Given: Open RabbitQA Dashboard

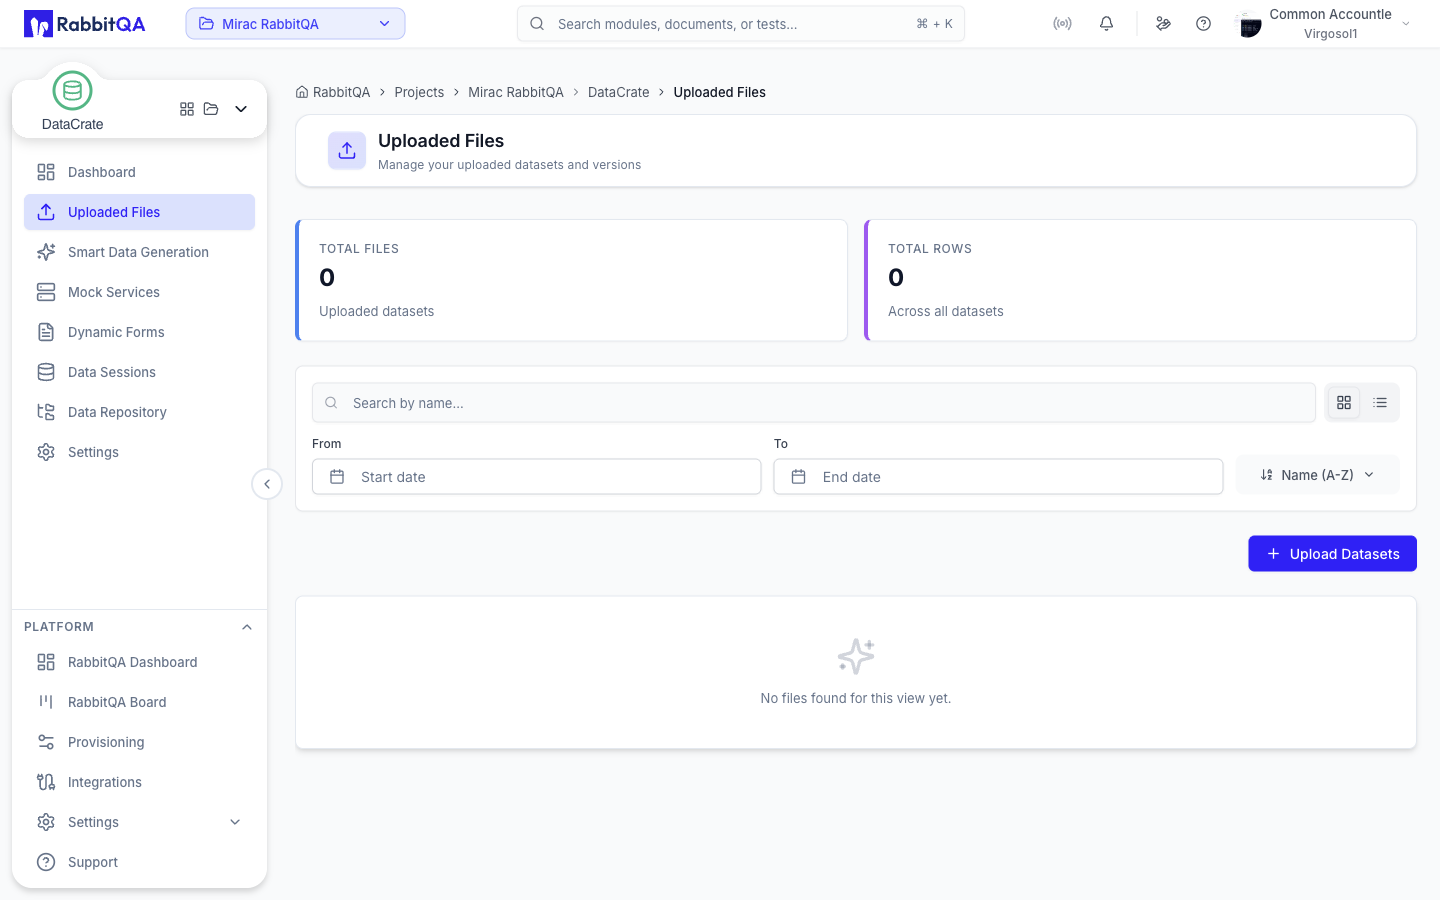Looking at the screenshot, I should tap(139, 662).
